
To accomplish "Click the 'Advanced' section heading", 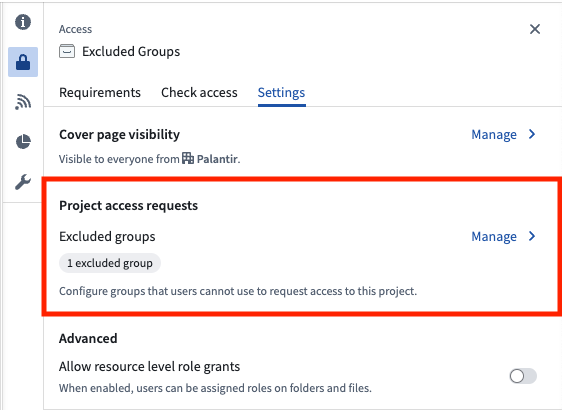I will (x=88, y=338).
